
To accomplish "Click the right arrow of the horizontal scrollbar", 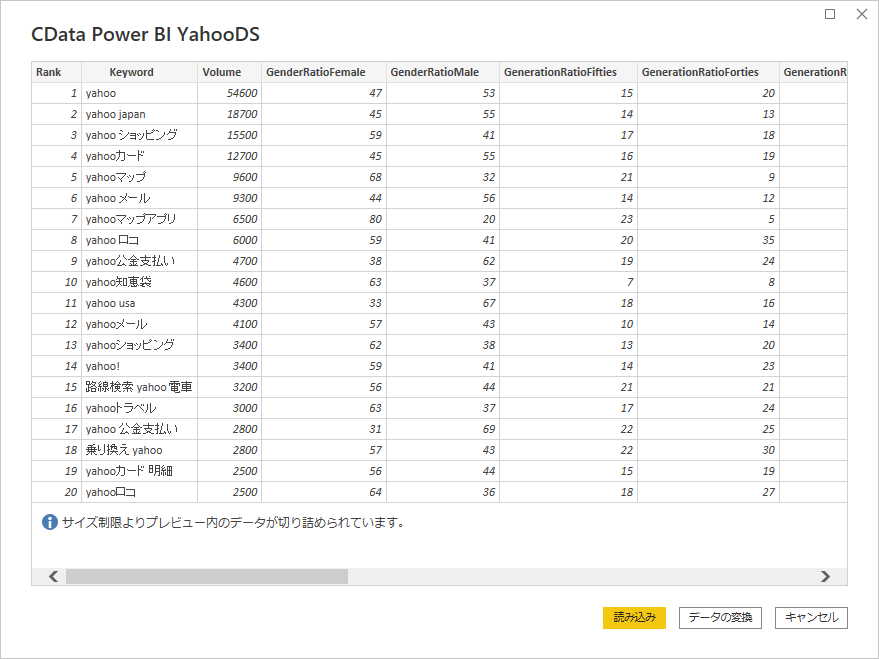I will [825, 576].
